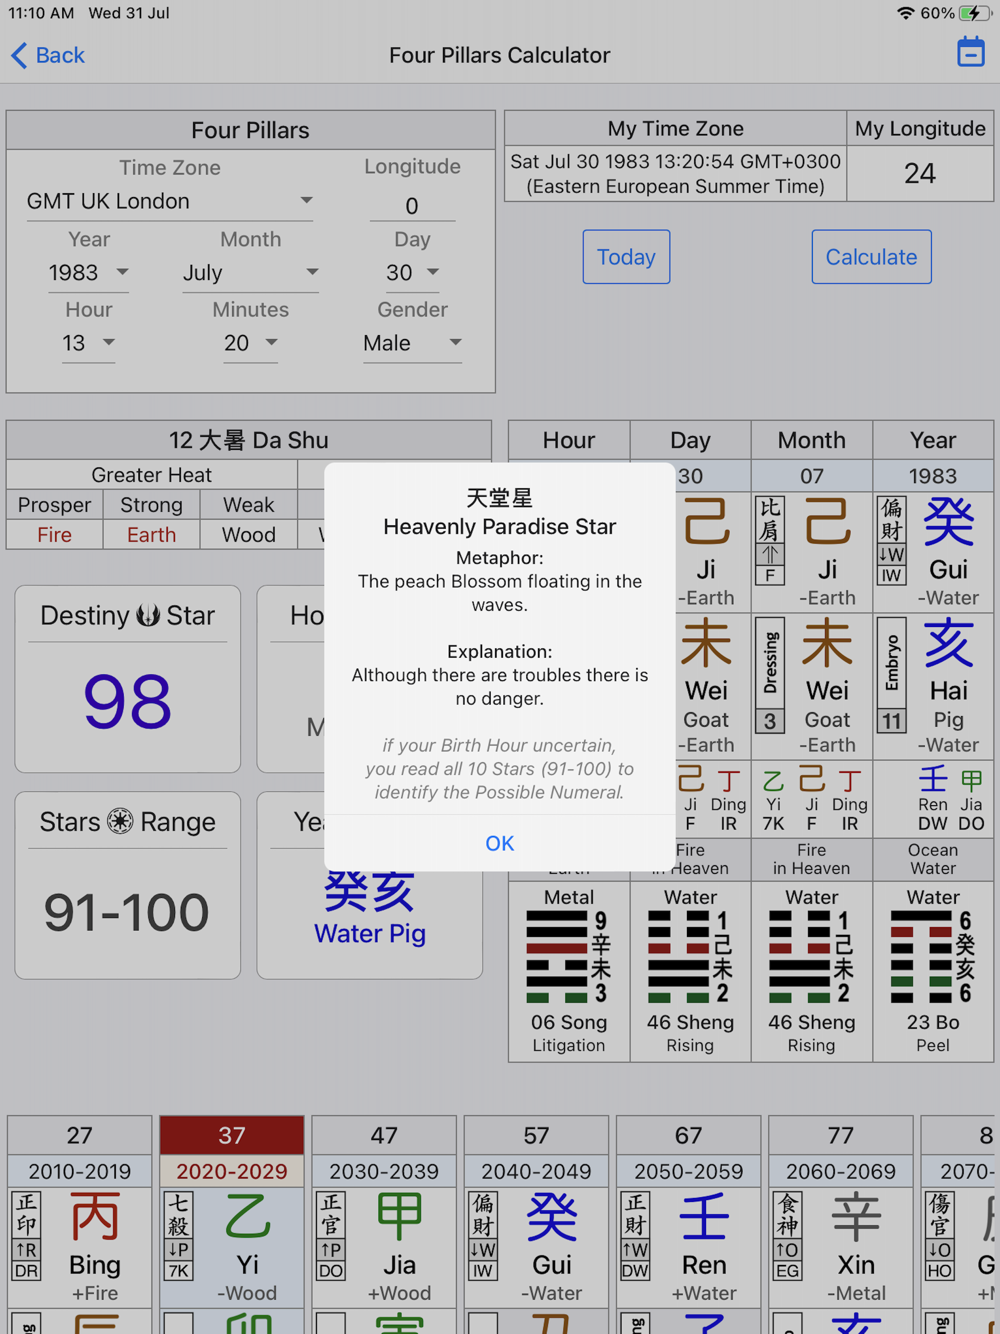
Task: Check the battery indicator in status bar
Action: 974,13
